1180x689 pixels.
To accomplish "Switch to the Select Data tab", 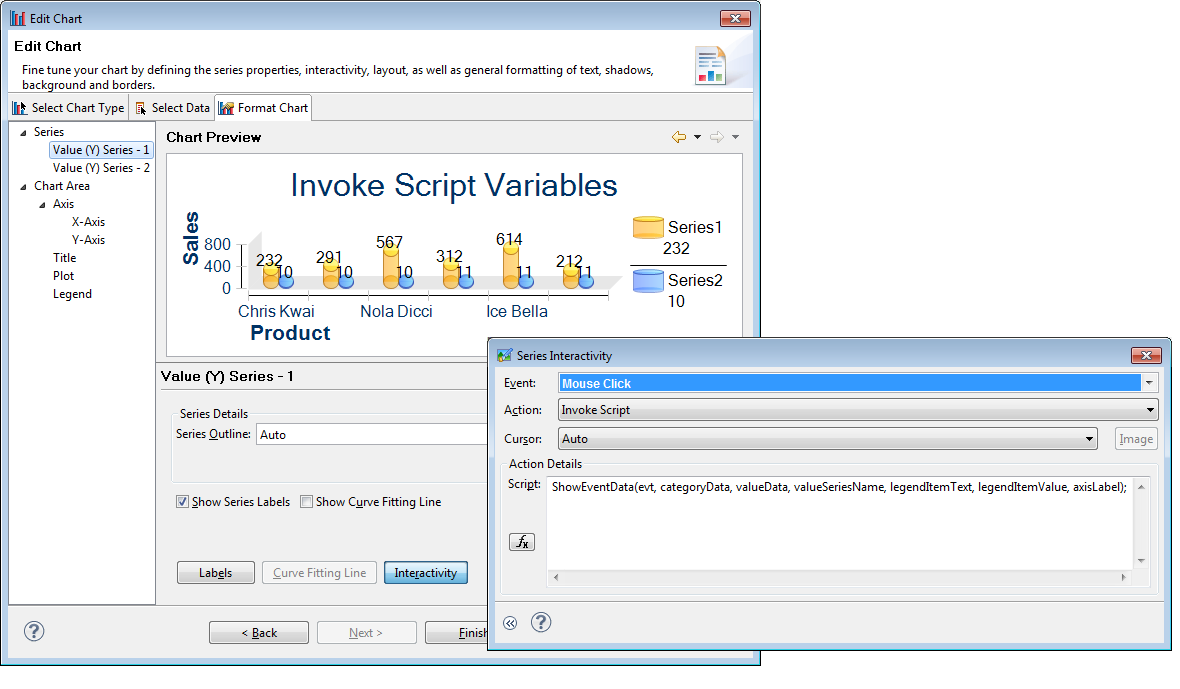I will [172, 108].
